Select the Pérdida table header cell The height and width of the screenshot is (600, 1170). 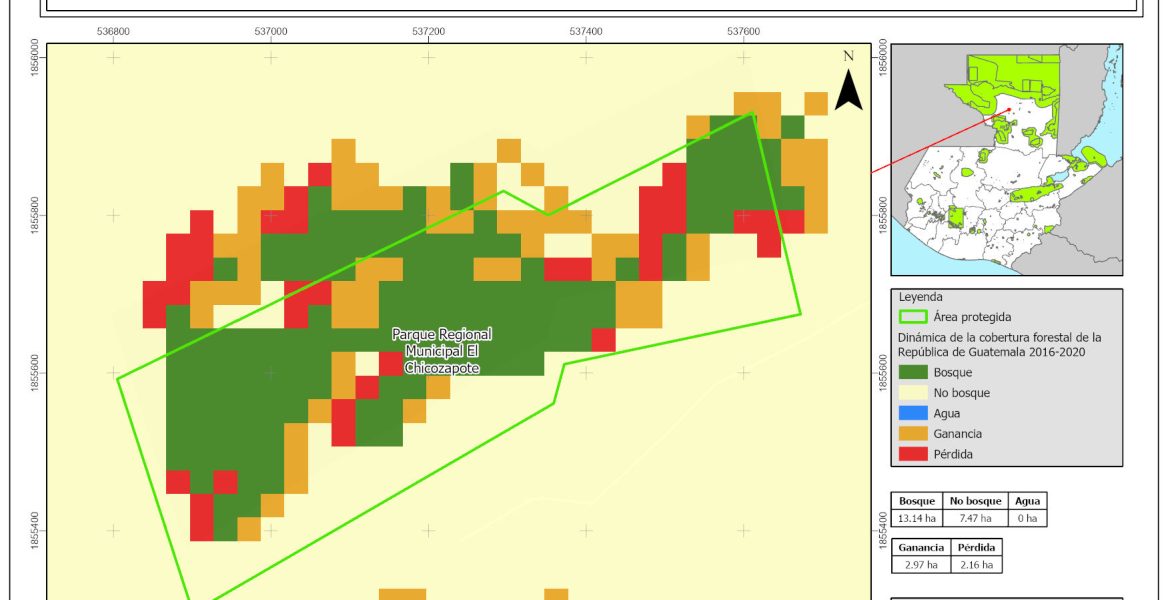click(x=975, y=548)
